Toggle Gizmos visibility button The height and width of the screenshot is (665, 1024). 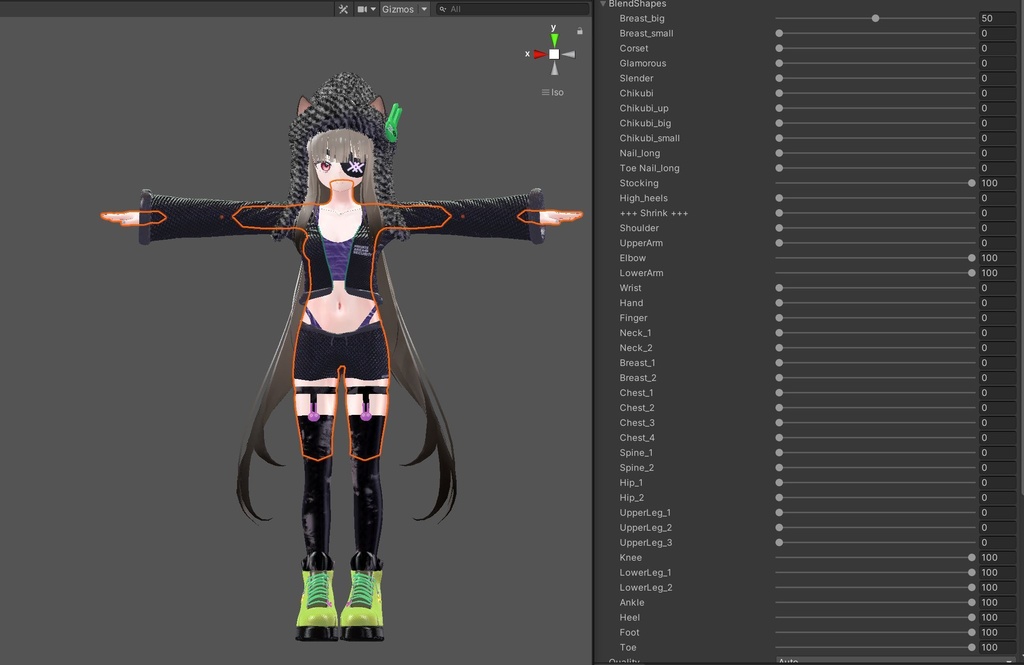[397, 9]
